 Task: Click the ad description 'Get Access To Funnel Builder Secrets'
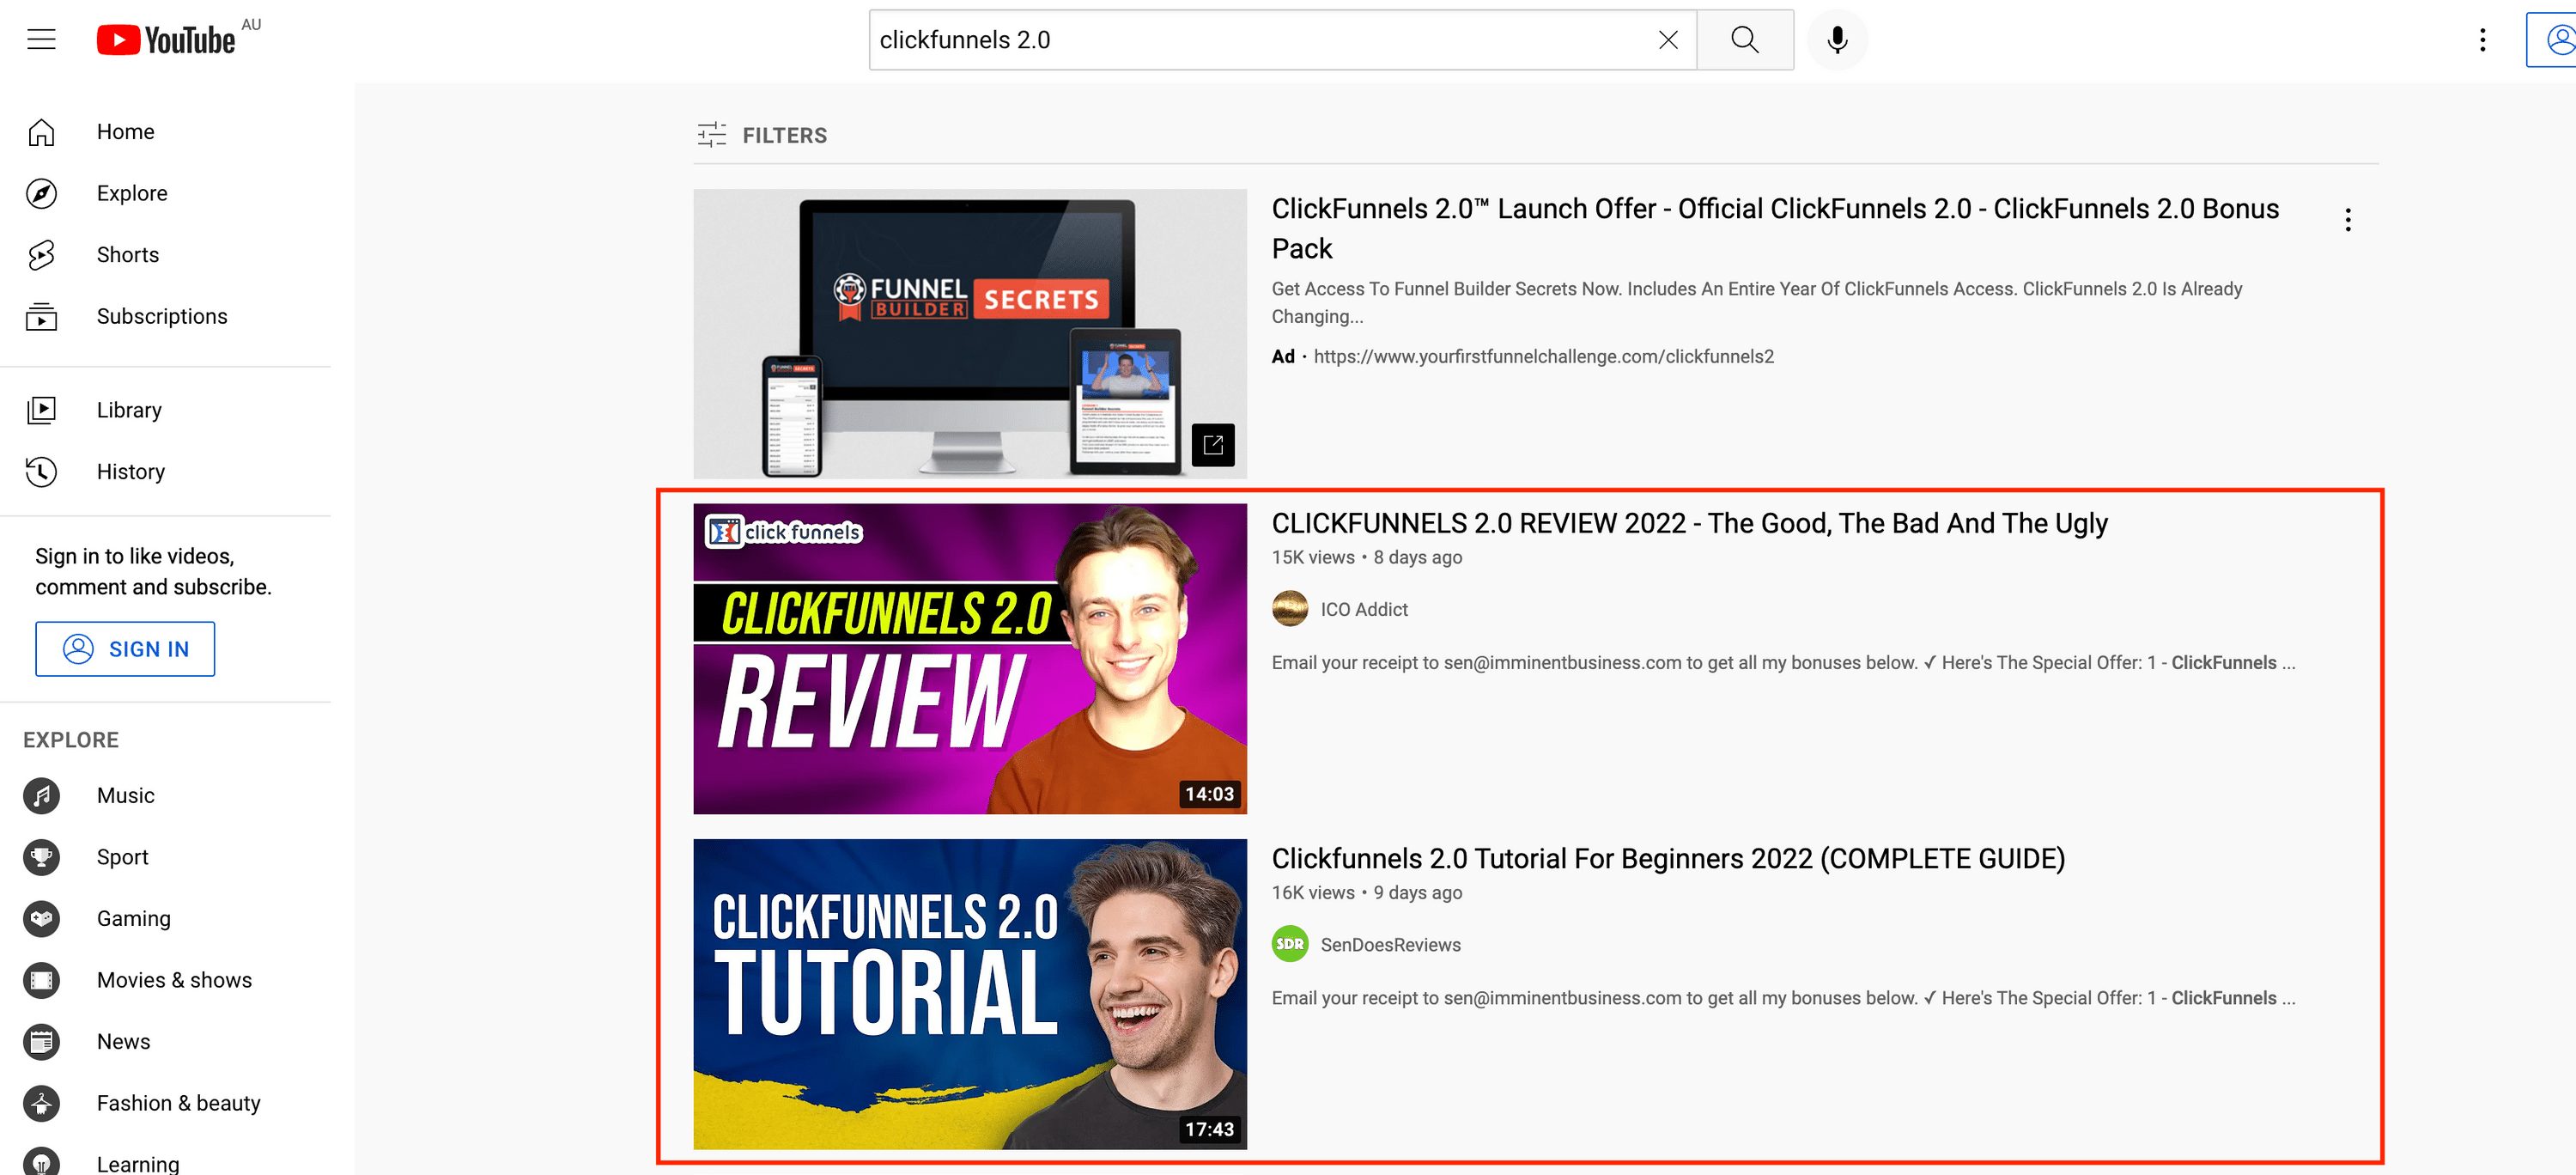pyautogui.click(x=1757, y=302)
